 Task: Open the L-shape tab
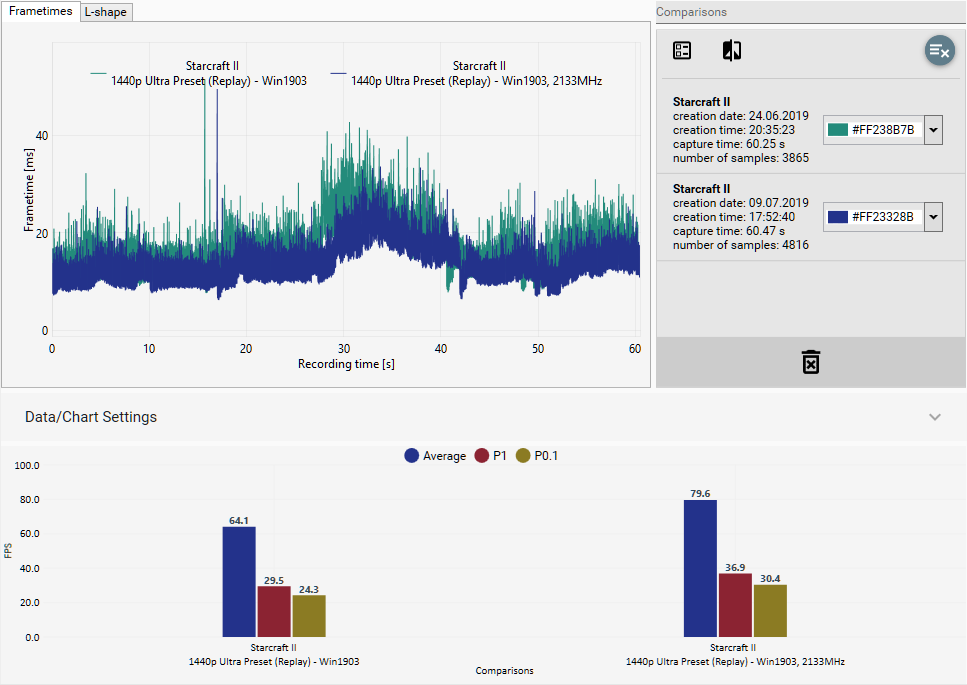pyautogui.click(x=106, y=12)
